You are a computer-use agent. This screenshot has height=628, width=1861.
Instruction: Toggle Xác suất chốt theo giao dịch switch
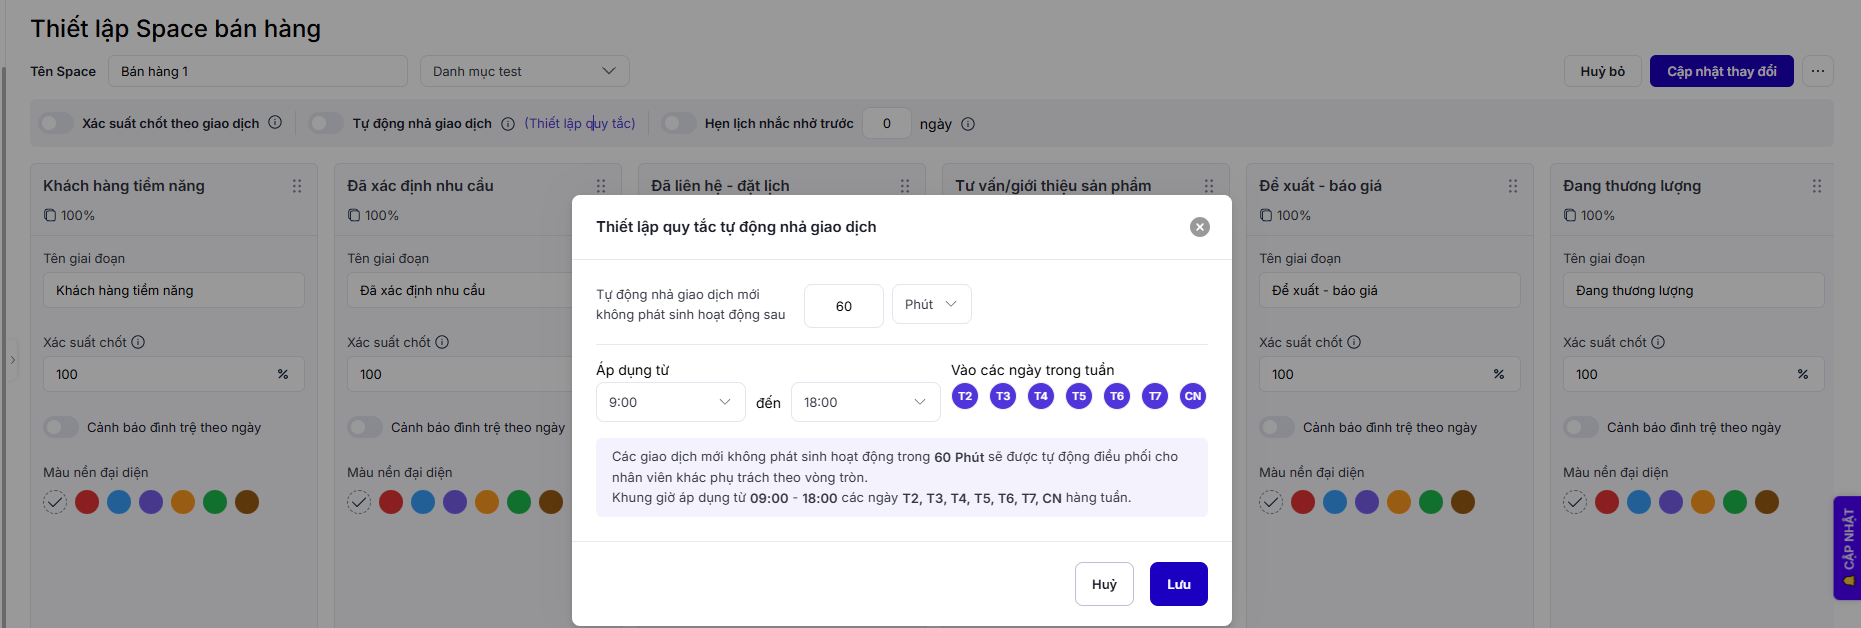pos(56,123)
